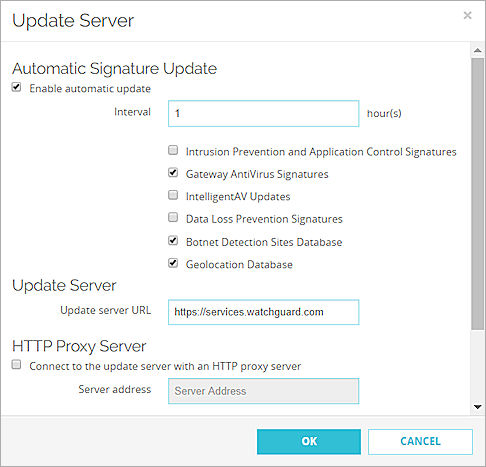This screenshot has width=486, height=467.
Task: Enable Data Loss Prevention Signatures
Action: (x=173, y=218)
